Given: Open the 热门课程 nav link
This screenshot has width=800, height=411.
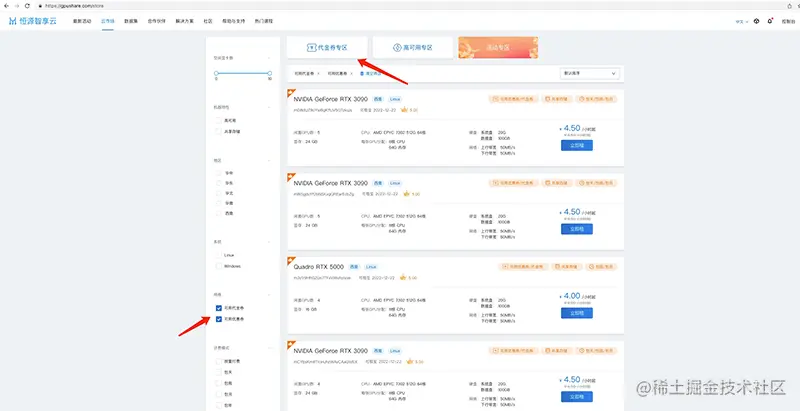Looking at the screenshot, I should pos(264,21).
